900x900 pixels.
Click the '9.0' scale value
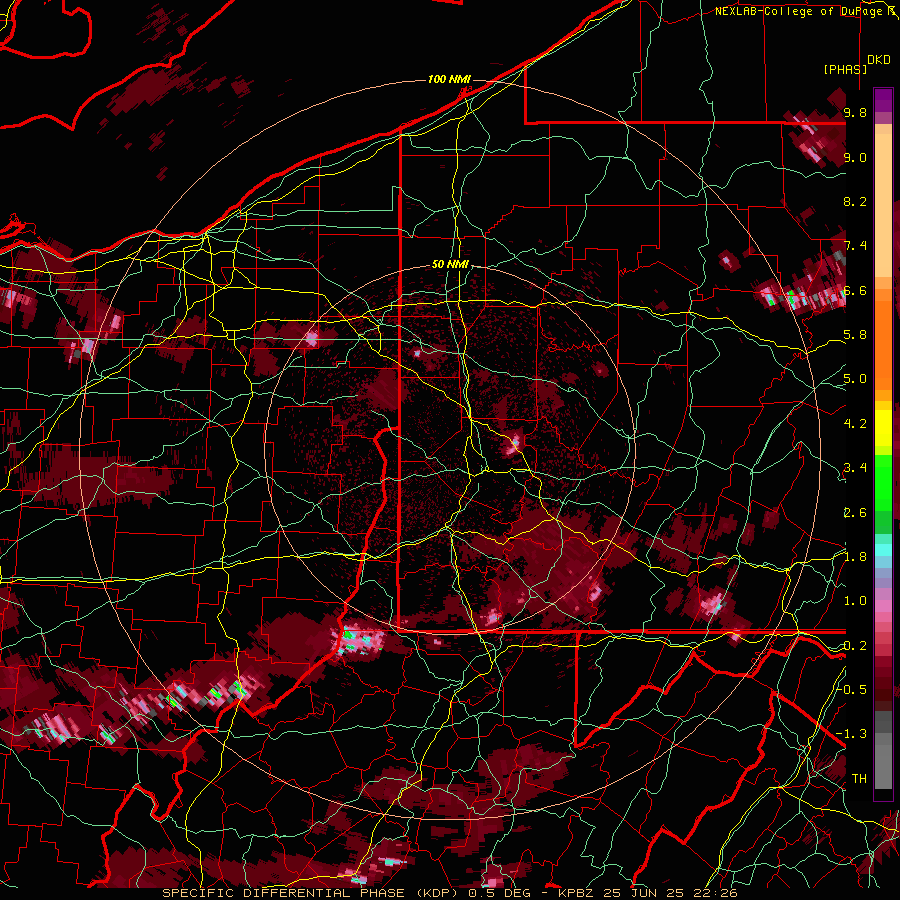[x=855, y=157]
